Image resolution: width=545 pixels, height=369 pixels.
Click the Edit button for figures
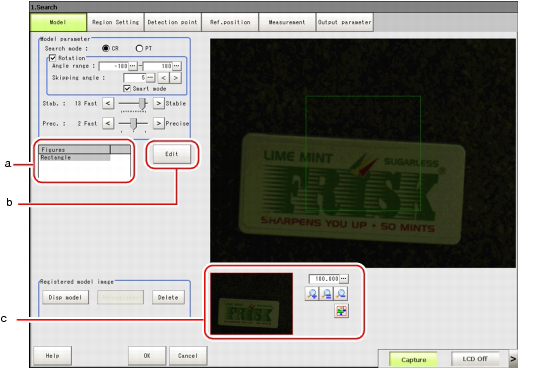[172, 154]
